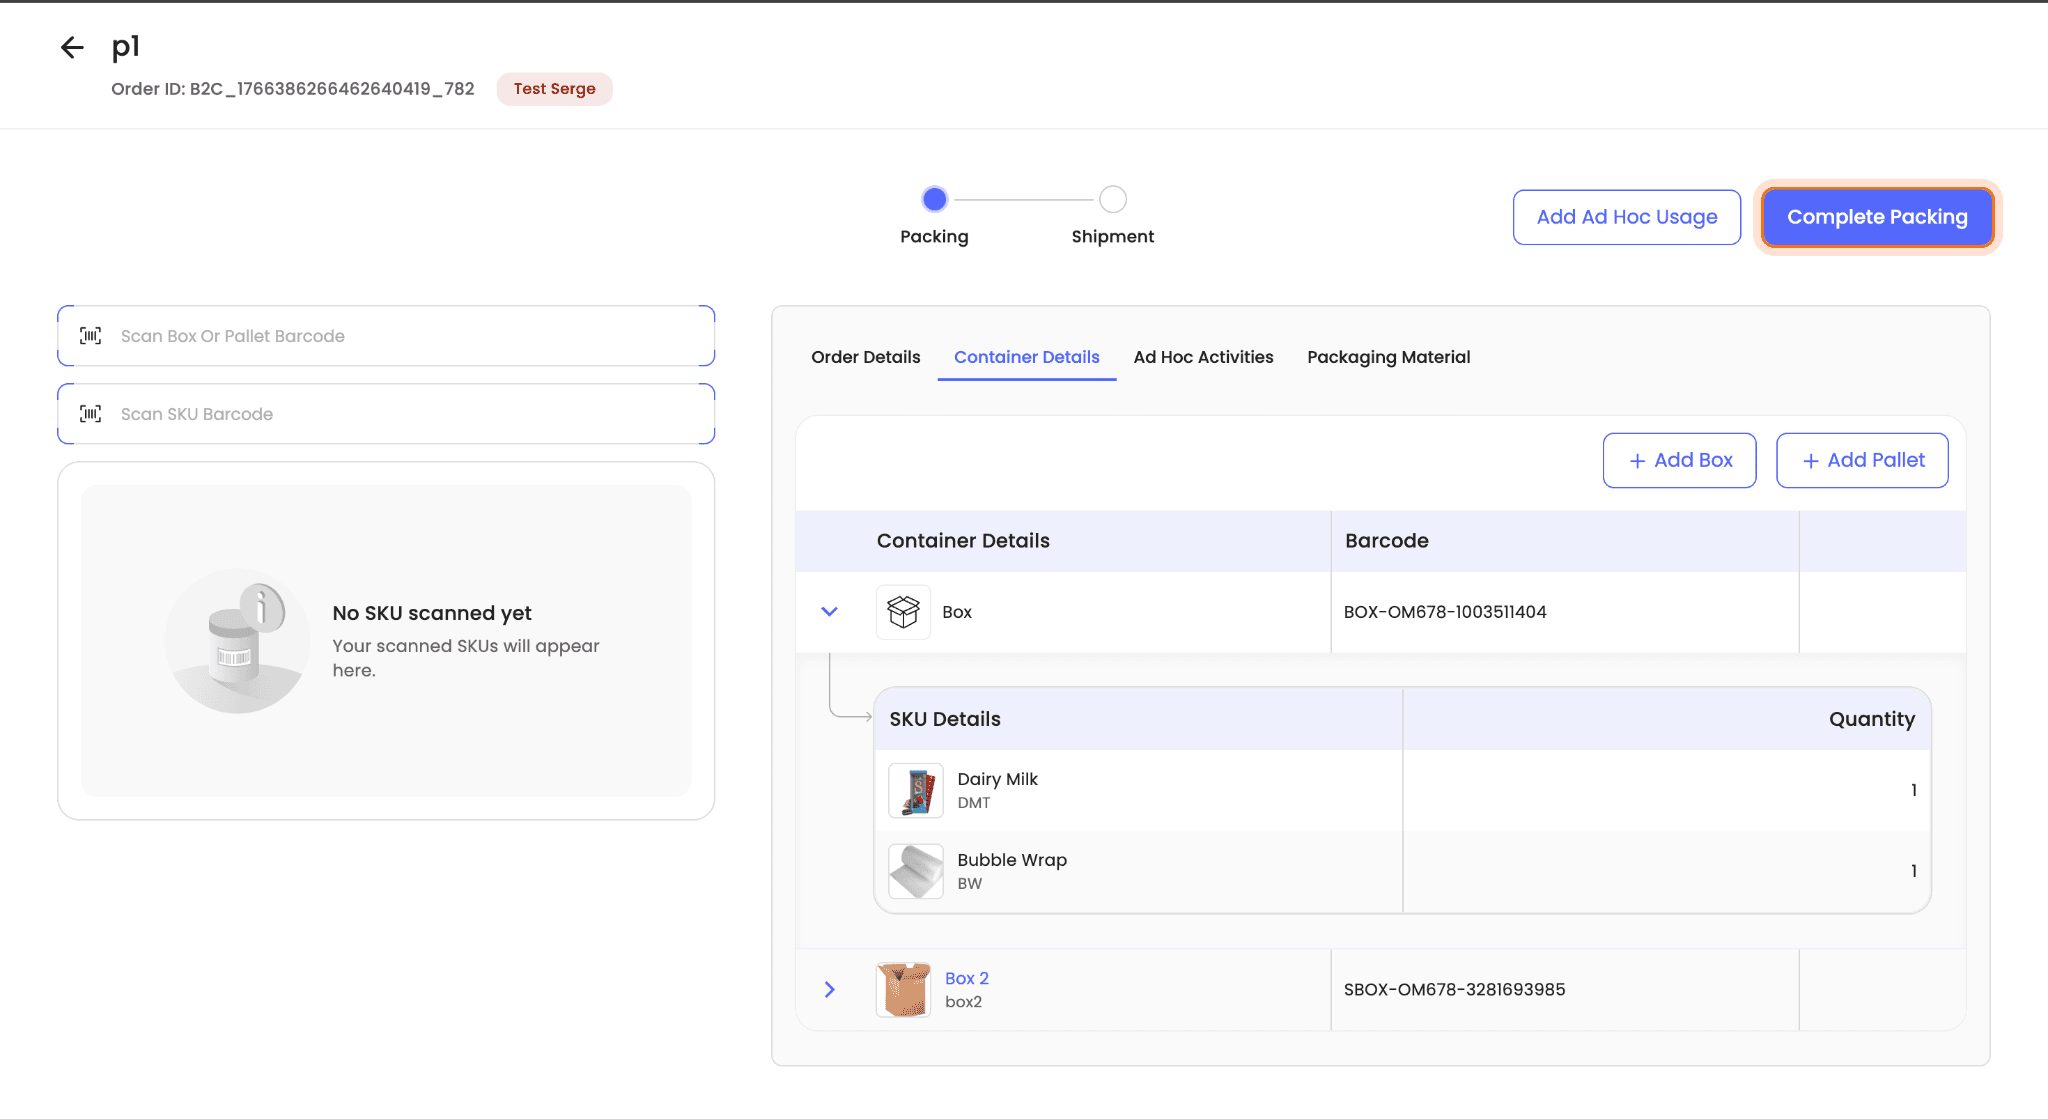Select the Shipment step circle
The height and width of the screenshot is (1119, 2048).
coord(1112,199)
